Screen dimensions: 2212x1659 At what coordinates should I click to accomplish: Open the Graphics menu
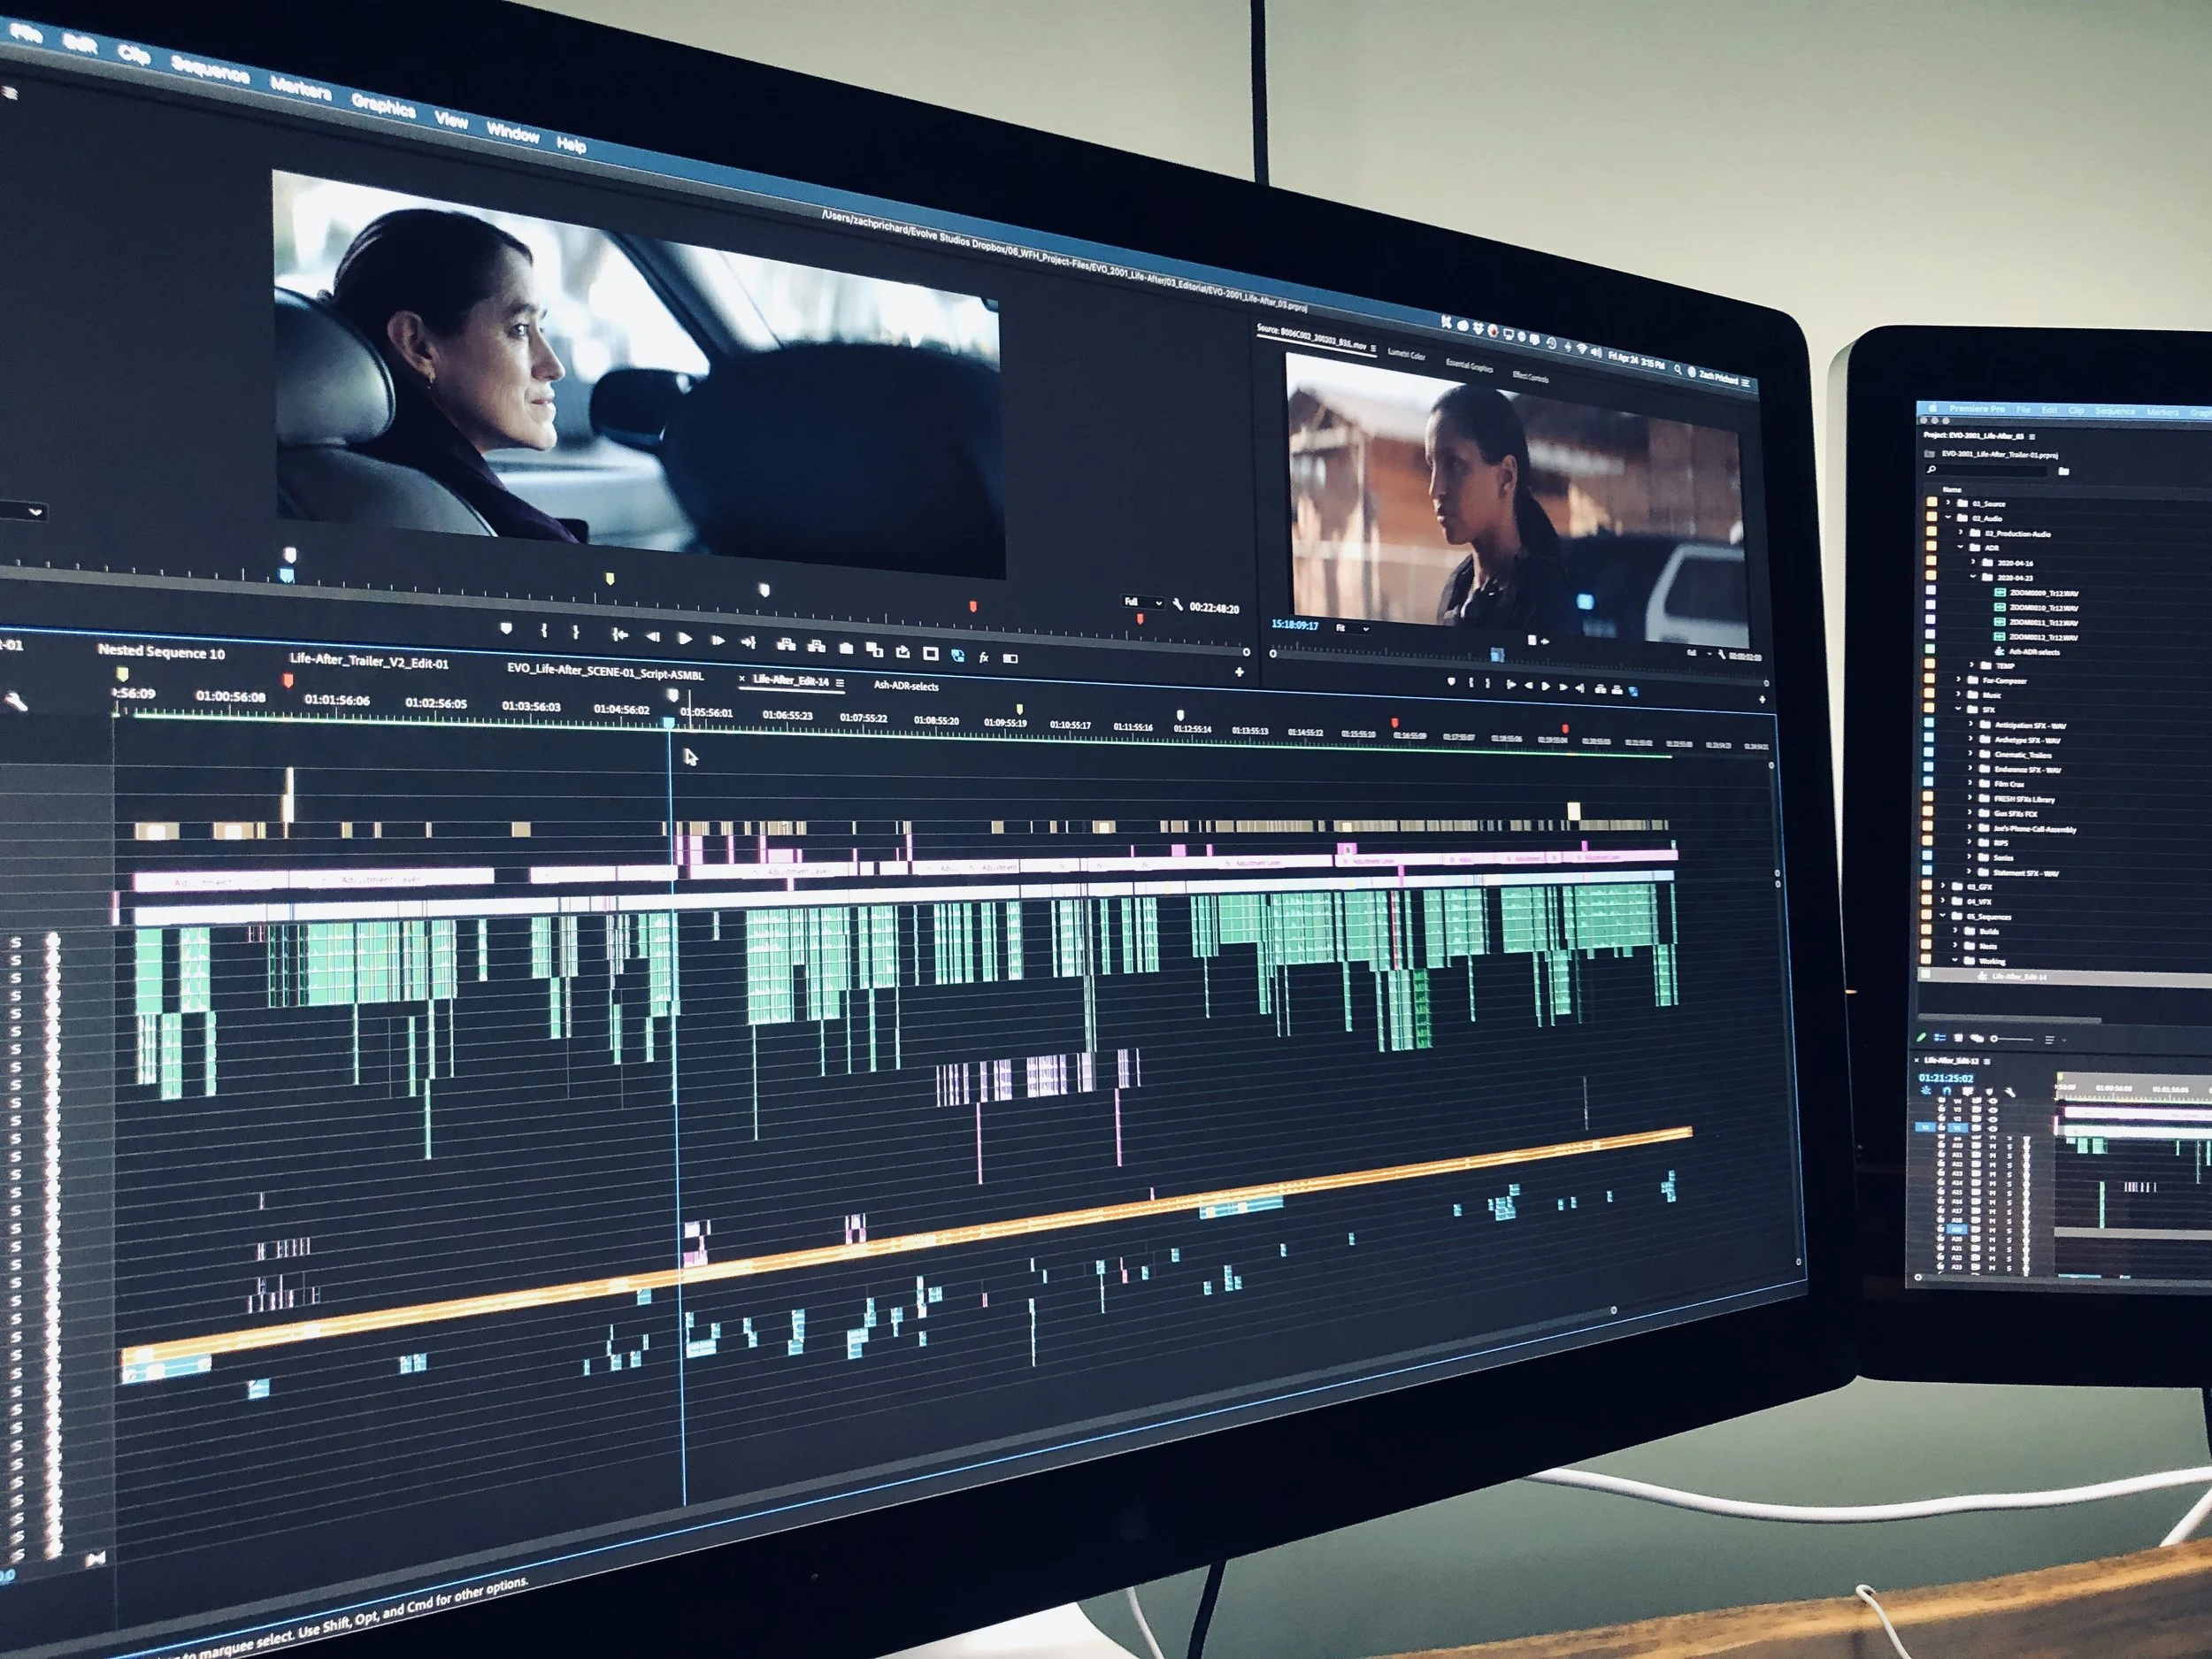pos(383,105)
